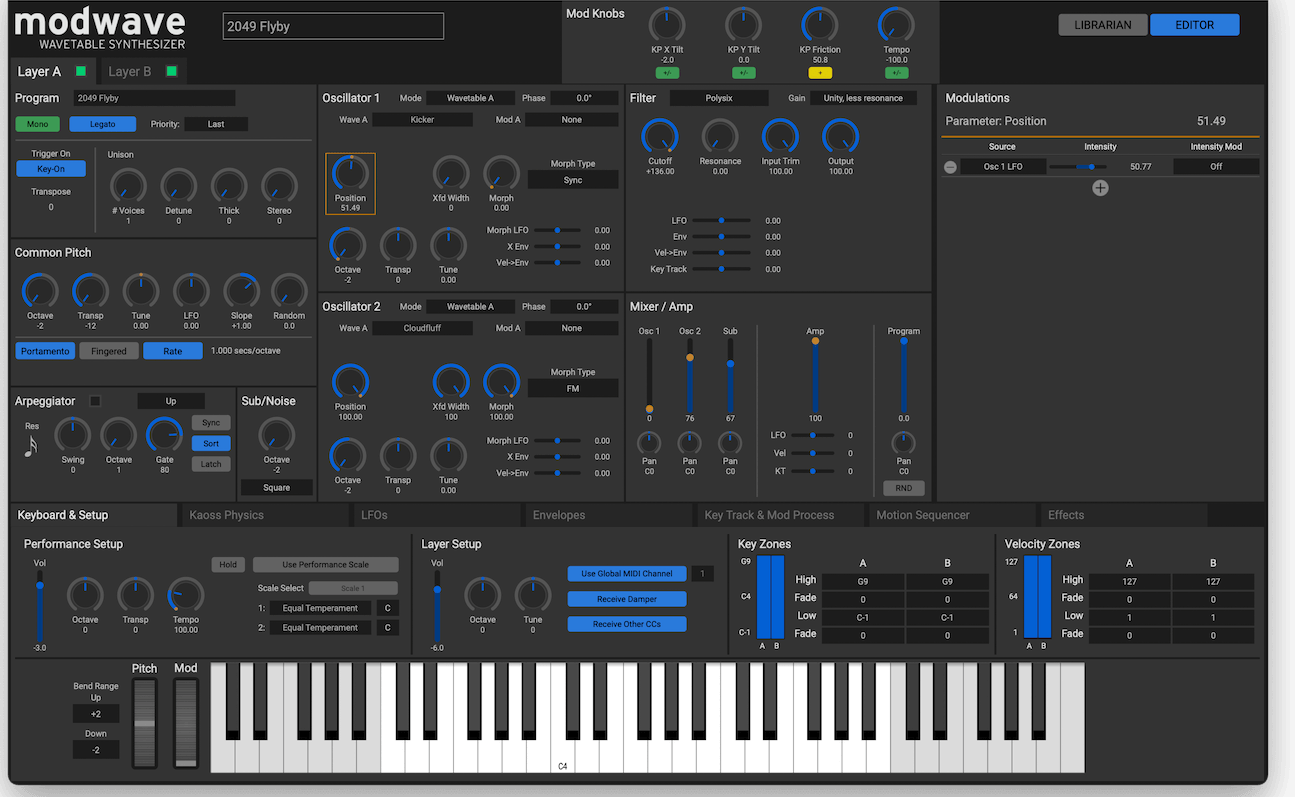Click the Arpeggiator Gate knob
Screen dimensions: 1295x797
(165, 435)
